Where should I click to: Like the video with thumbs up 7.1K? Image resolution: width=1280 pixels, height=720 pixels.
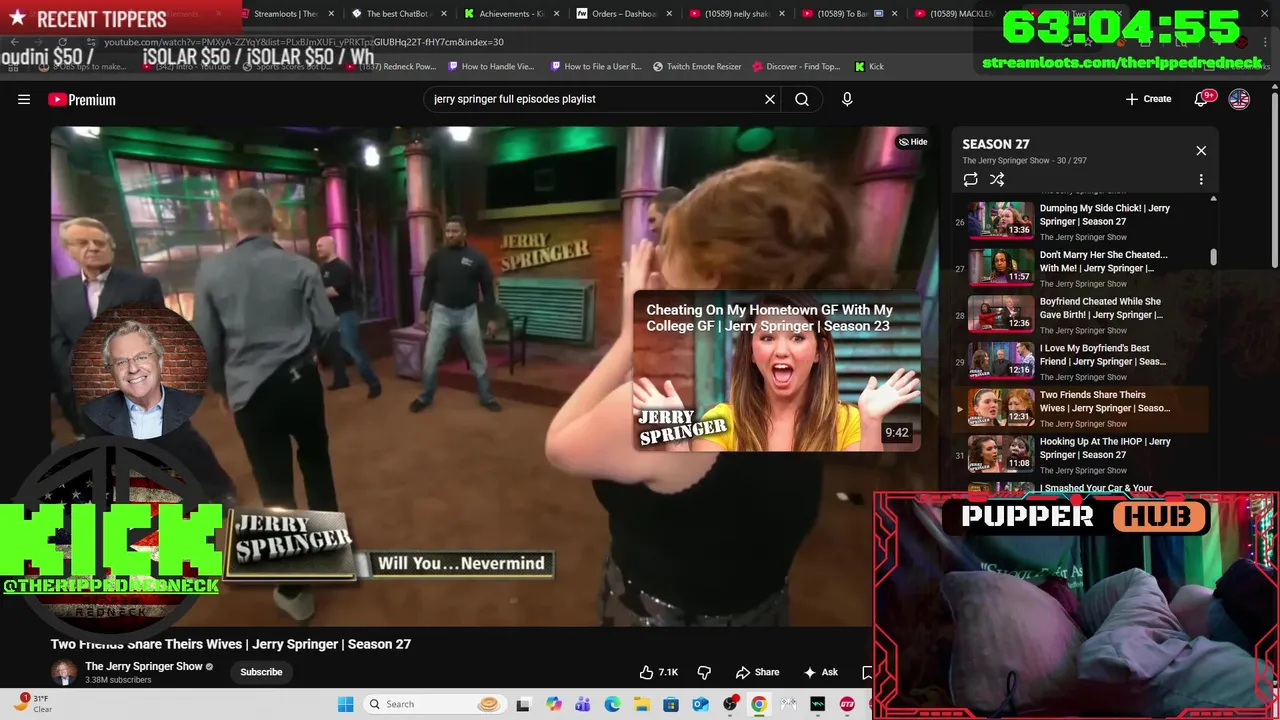pyautogui.click(x=659, y=672)
